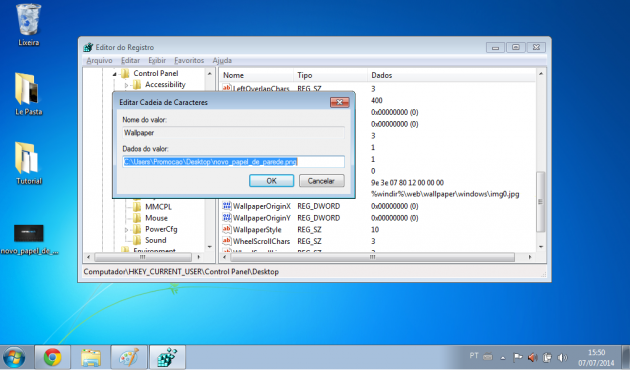Image resolution: width=630 pixels, height=370 pixels.
Task: Confirm the edit with OK button
Action: pyautogui.click(x=272, y=181)
